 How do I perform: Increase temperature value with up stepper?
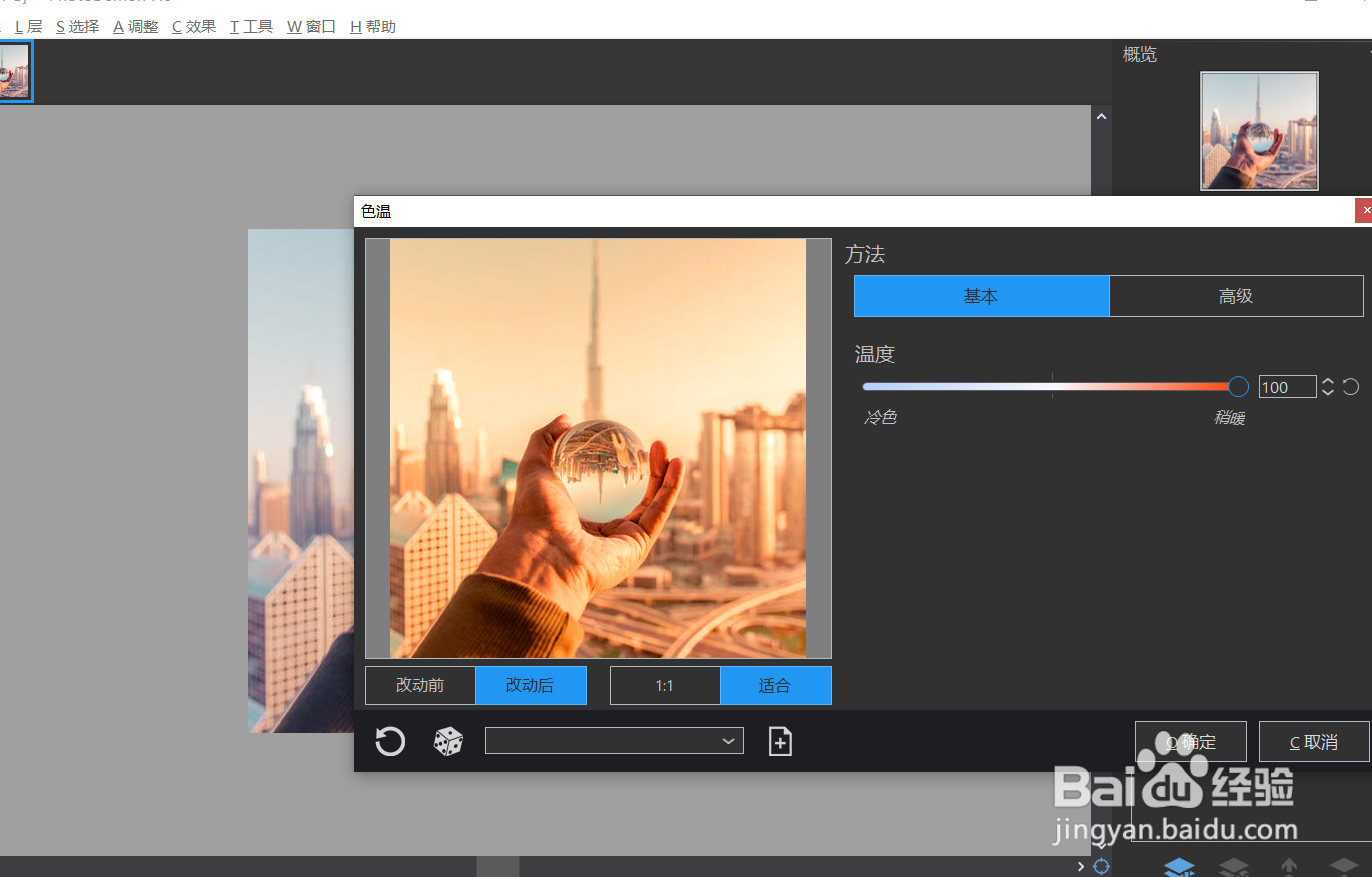coord(1328,381)
